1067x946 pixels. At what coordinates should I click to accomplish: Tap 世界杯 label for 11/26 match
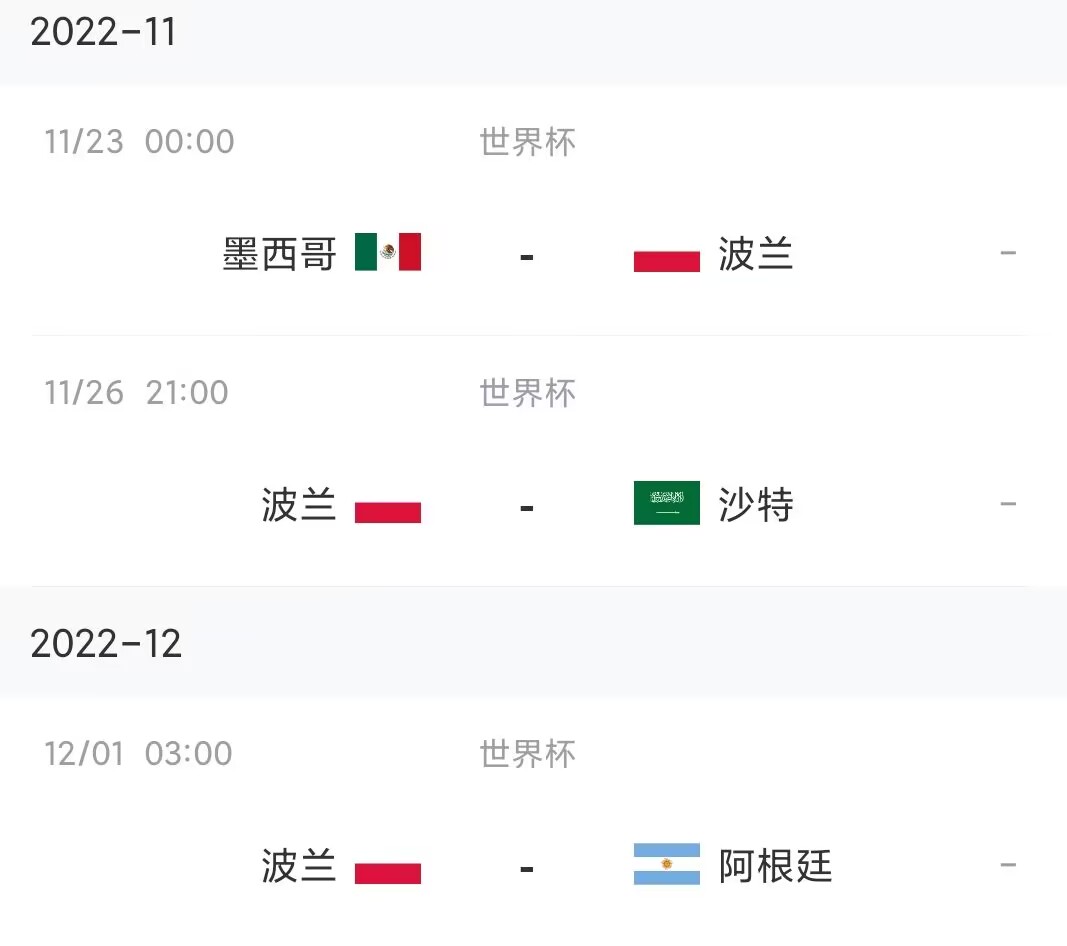coord(527,393)
